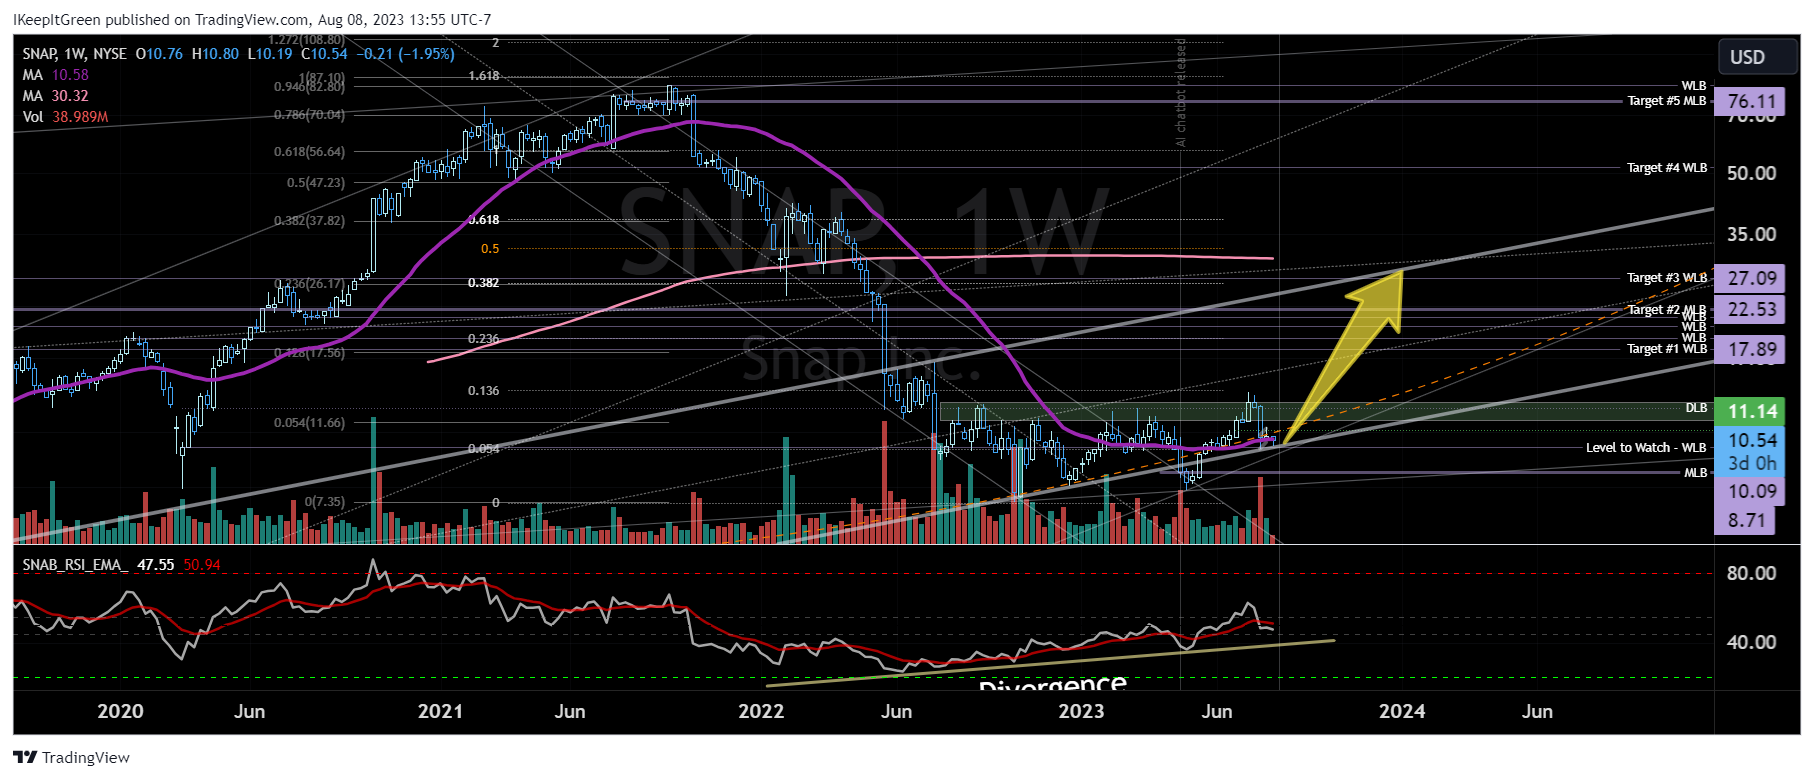This screenshot has width=1814, height=779.
Task: Click the Target #5 MLB line label
Action: [1666, 100]
